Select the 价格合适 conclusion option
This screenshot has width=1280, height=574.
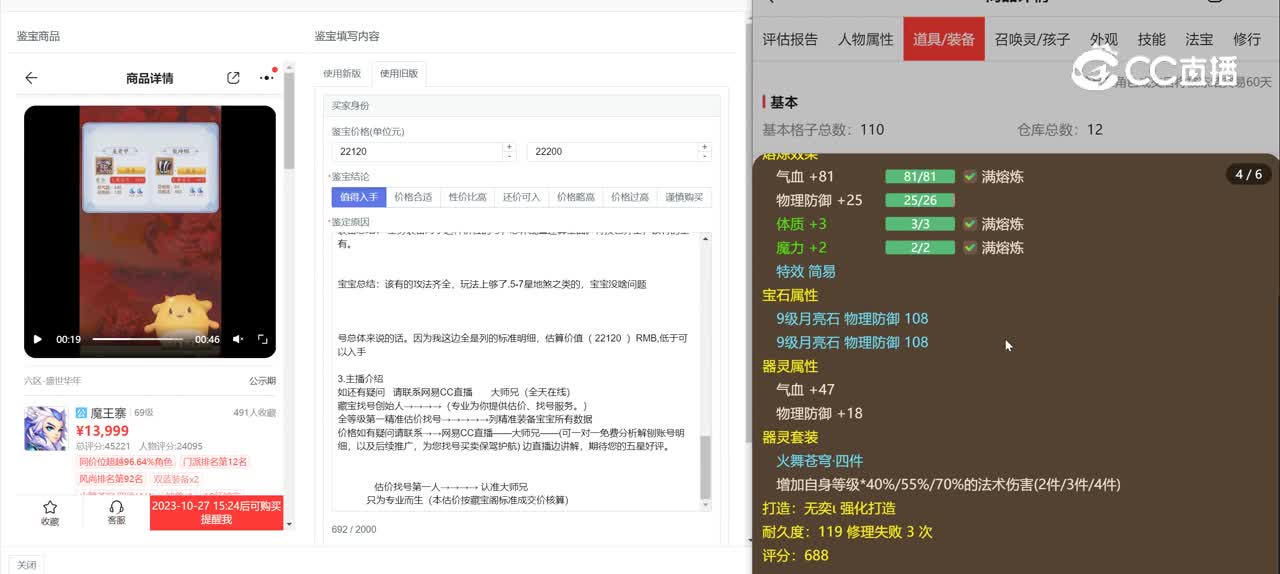click(413, 197)
